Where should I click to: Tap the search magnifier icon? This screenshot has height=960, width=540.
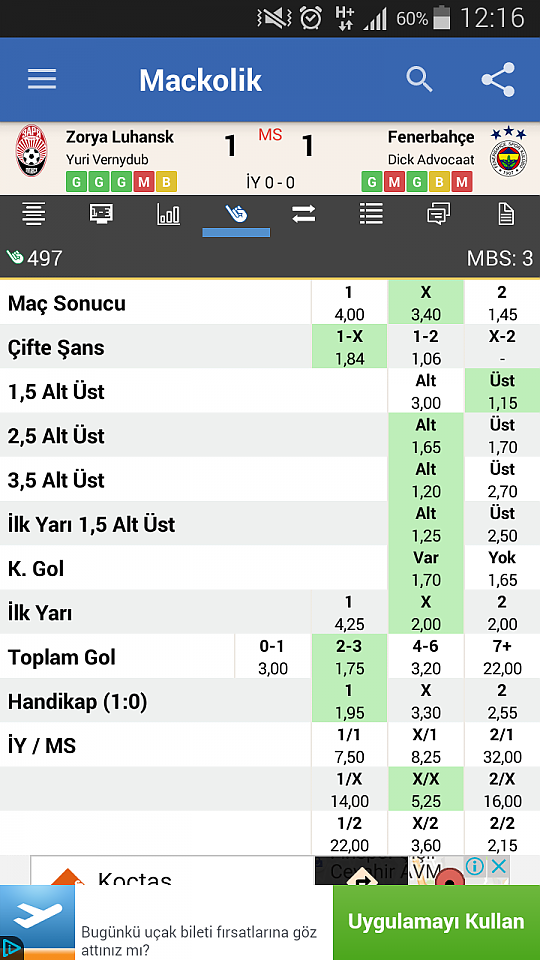click(x=419, y=80)
